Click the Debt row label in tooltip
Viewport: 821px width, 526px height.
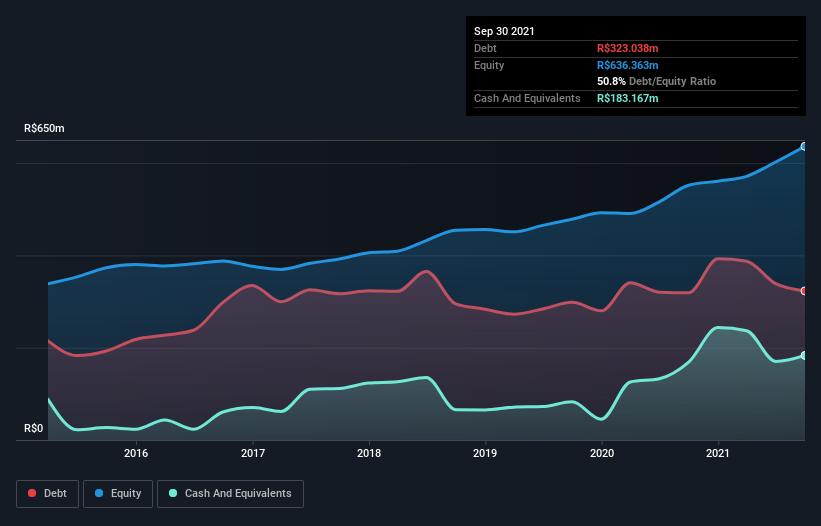point(485,48)
